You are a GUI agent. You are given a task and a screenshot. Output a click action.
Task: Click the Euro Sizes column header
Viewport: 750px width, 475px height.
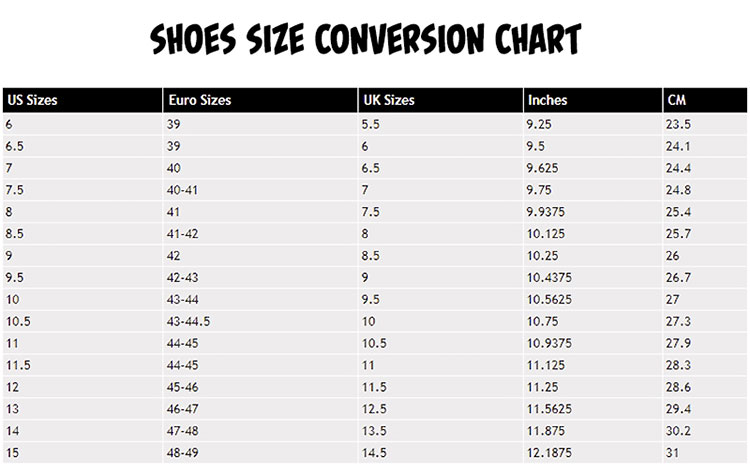[x=260, y=100]
